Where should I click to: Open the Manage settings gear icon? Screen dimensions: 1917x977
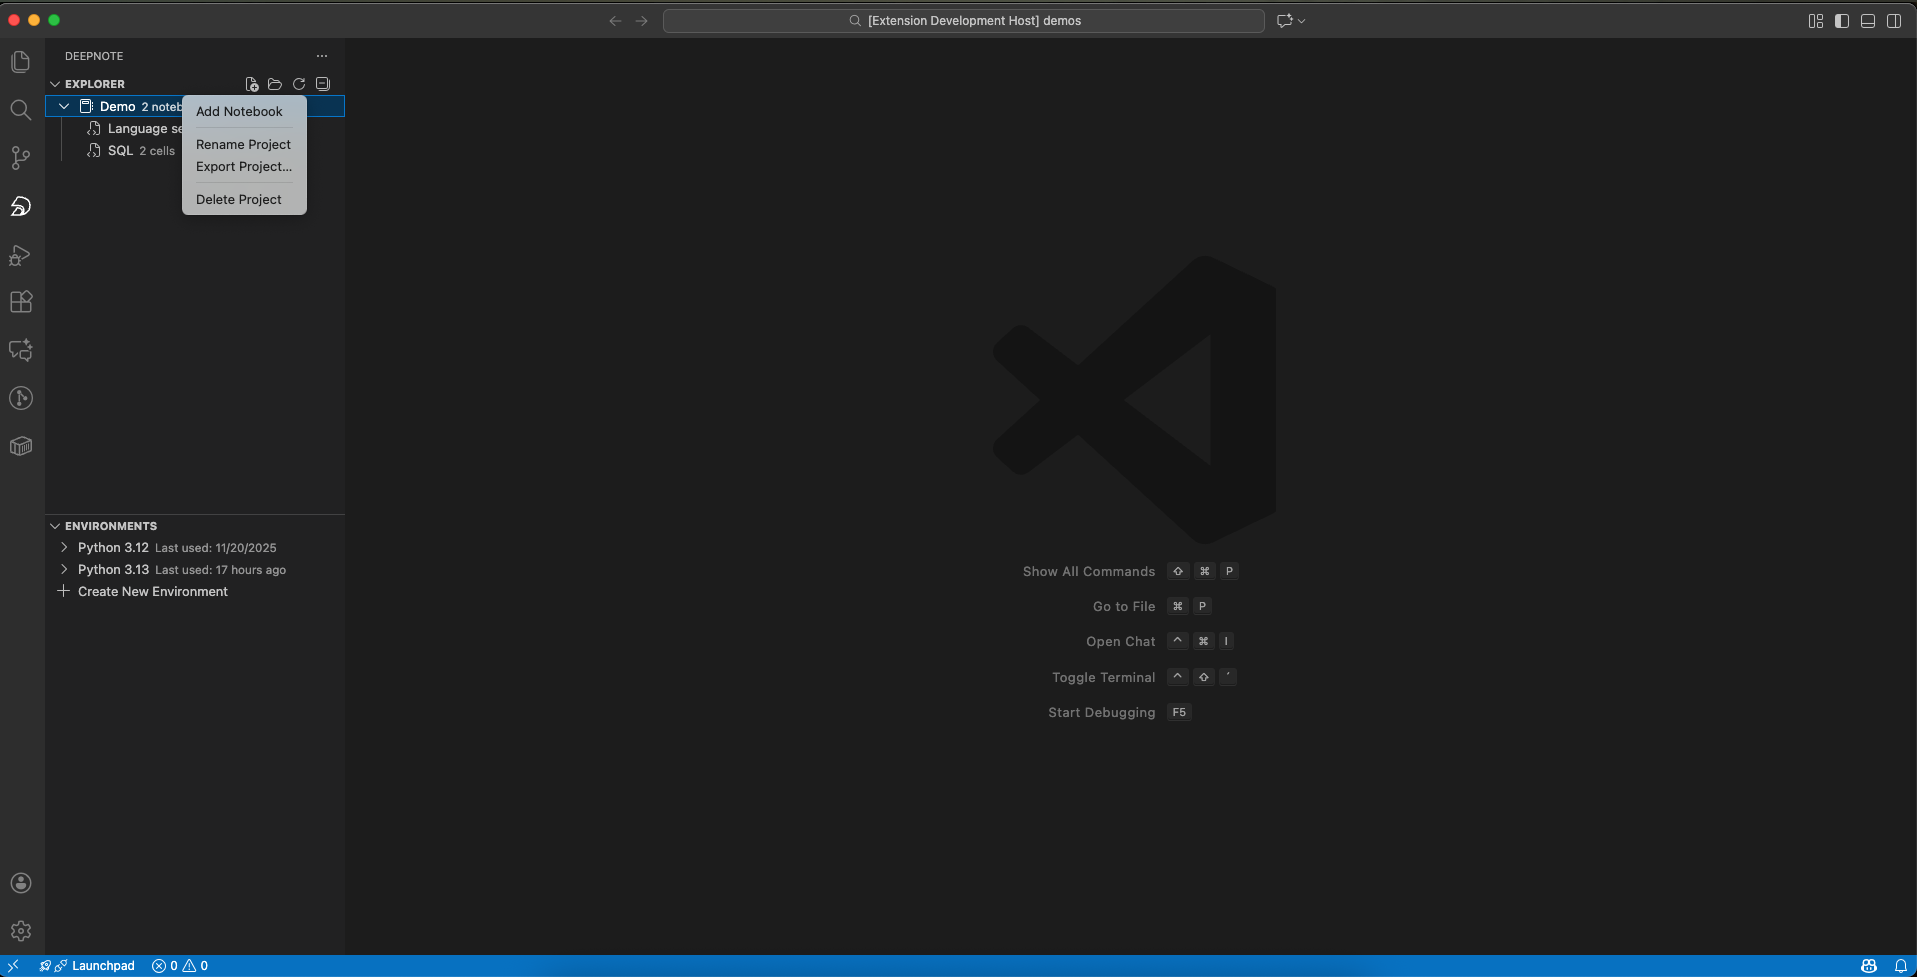click(20, 931)
